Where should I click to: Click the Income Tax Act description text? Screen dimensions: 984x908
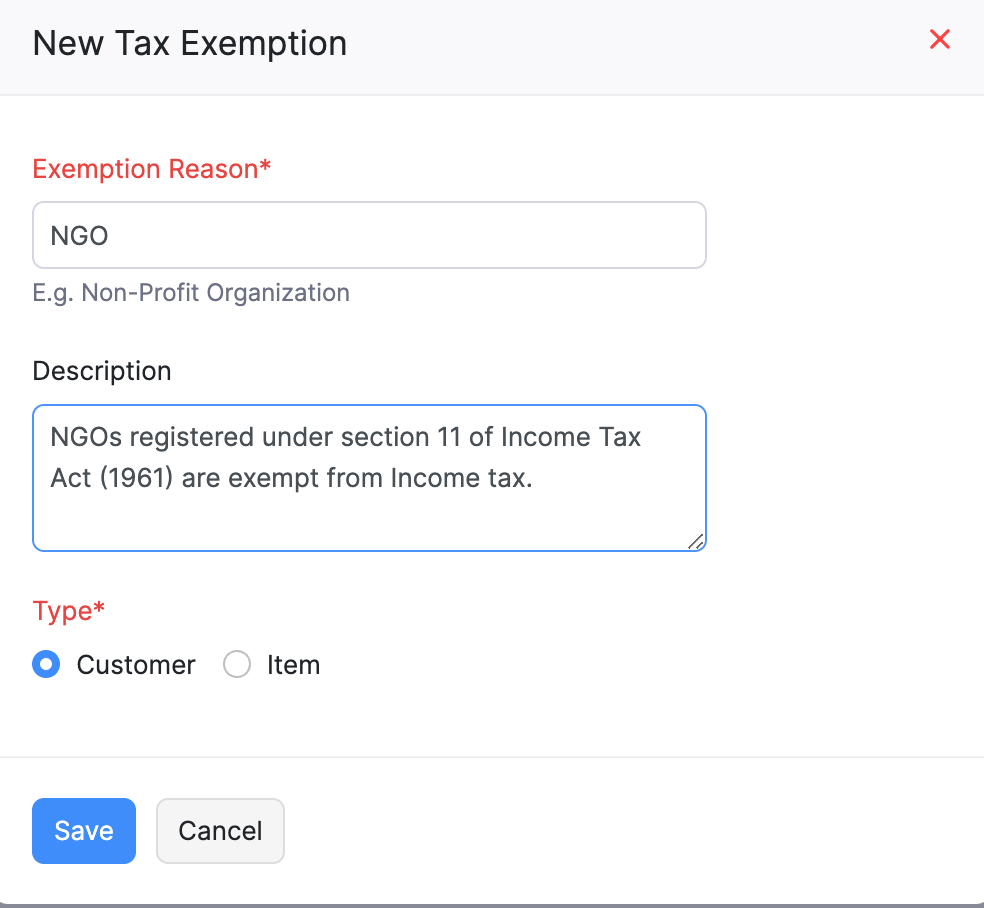345,457
